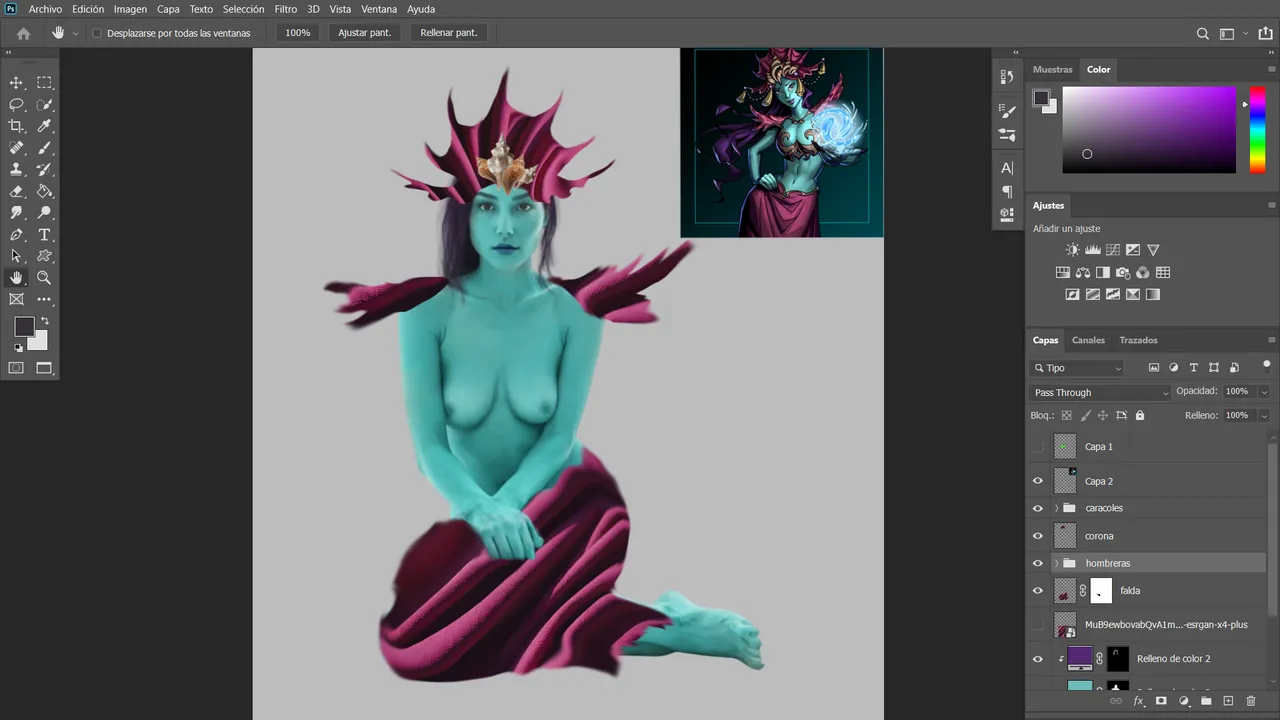
Task: Delete the selected layer
Action: [1250, 701]
